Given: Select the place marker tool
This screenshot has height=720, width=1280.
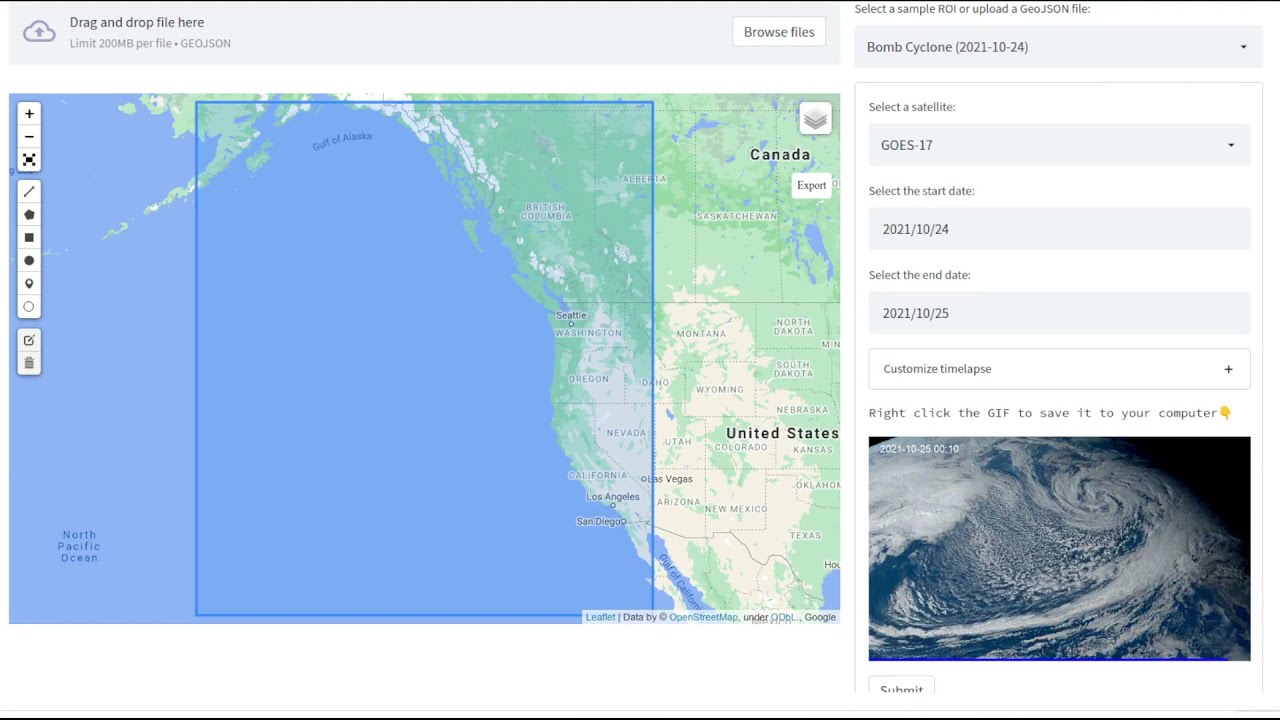Looking at the screenshot, I should point(29,283).
